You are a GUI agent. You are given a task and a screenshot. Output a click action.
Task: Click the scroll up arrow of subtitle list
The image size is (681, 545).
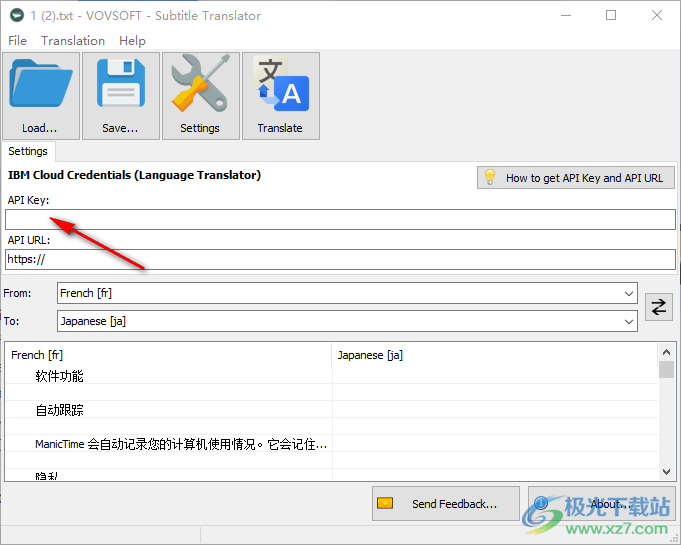666,352
